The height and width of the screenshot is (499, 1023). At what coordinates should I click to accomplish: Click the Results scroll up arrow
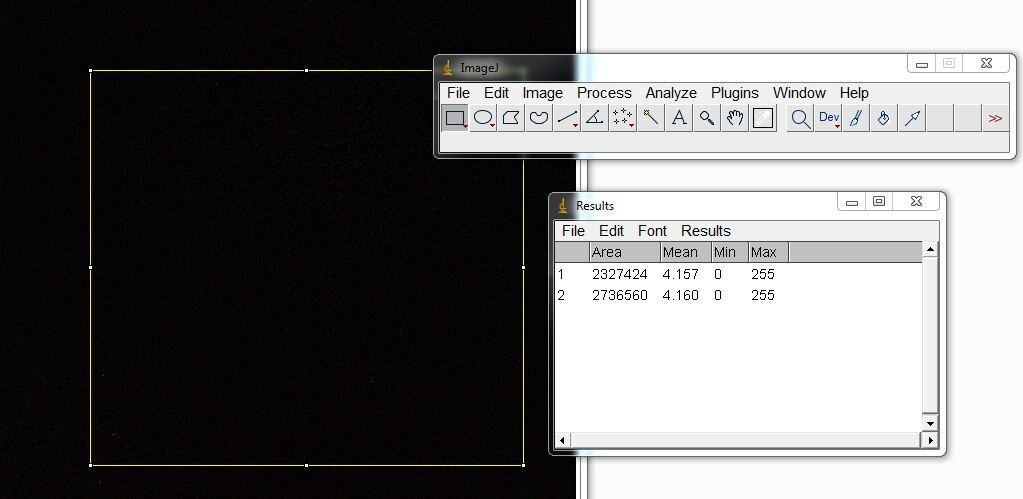[930, 249]
